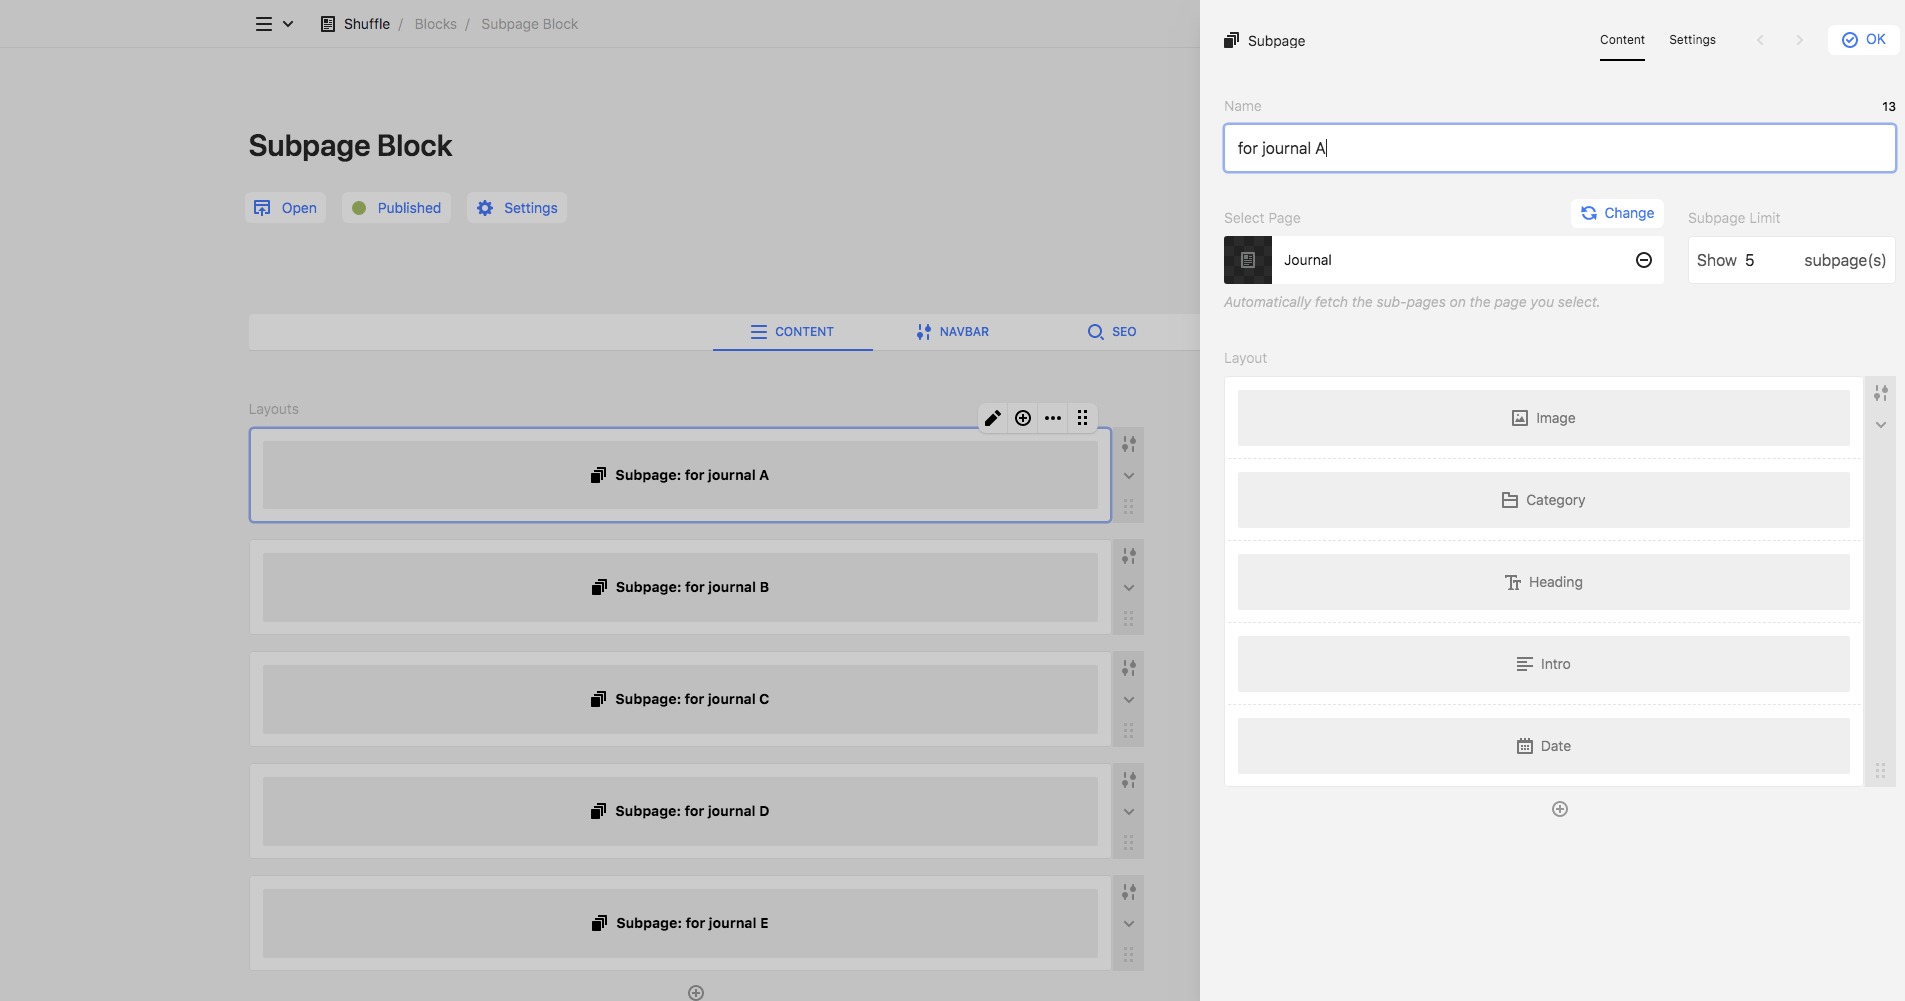1905x1001 pixels.
Task: Click the pencil edit icon on layout toolbar
Action: tap(992, 418)
